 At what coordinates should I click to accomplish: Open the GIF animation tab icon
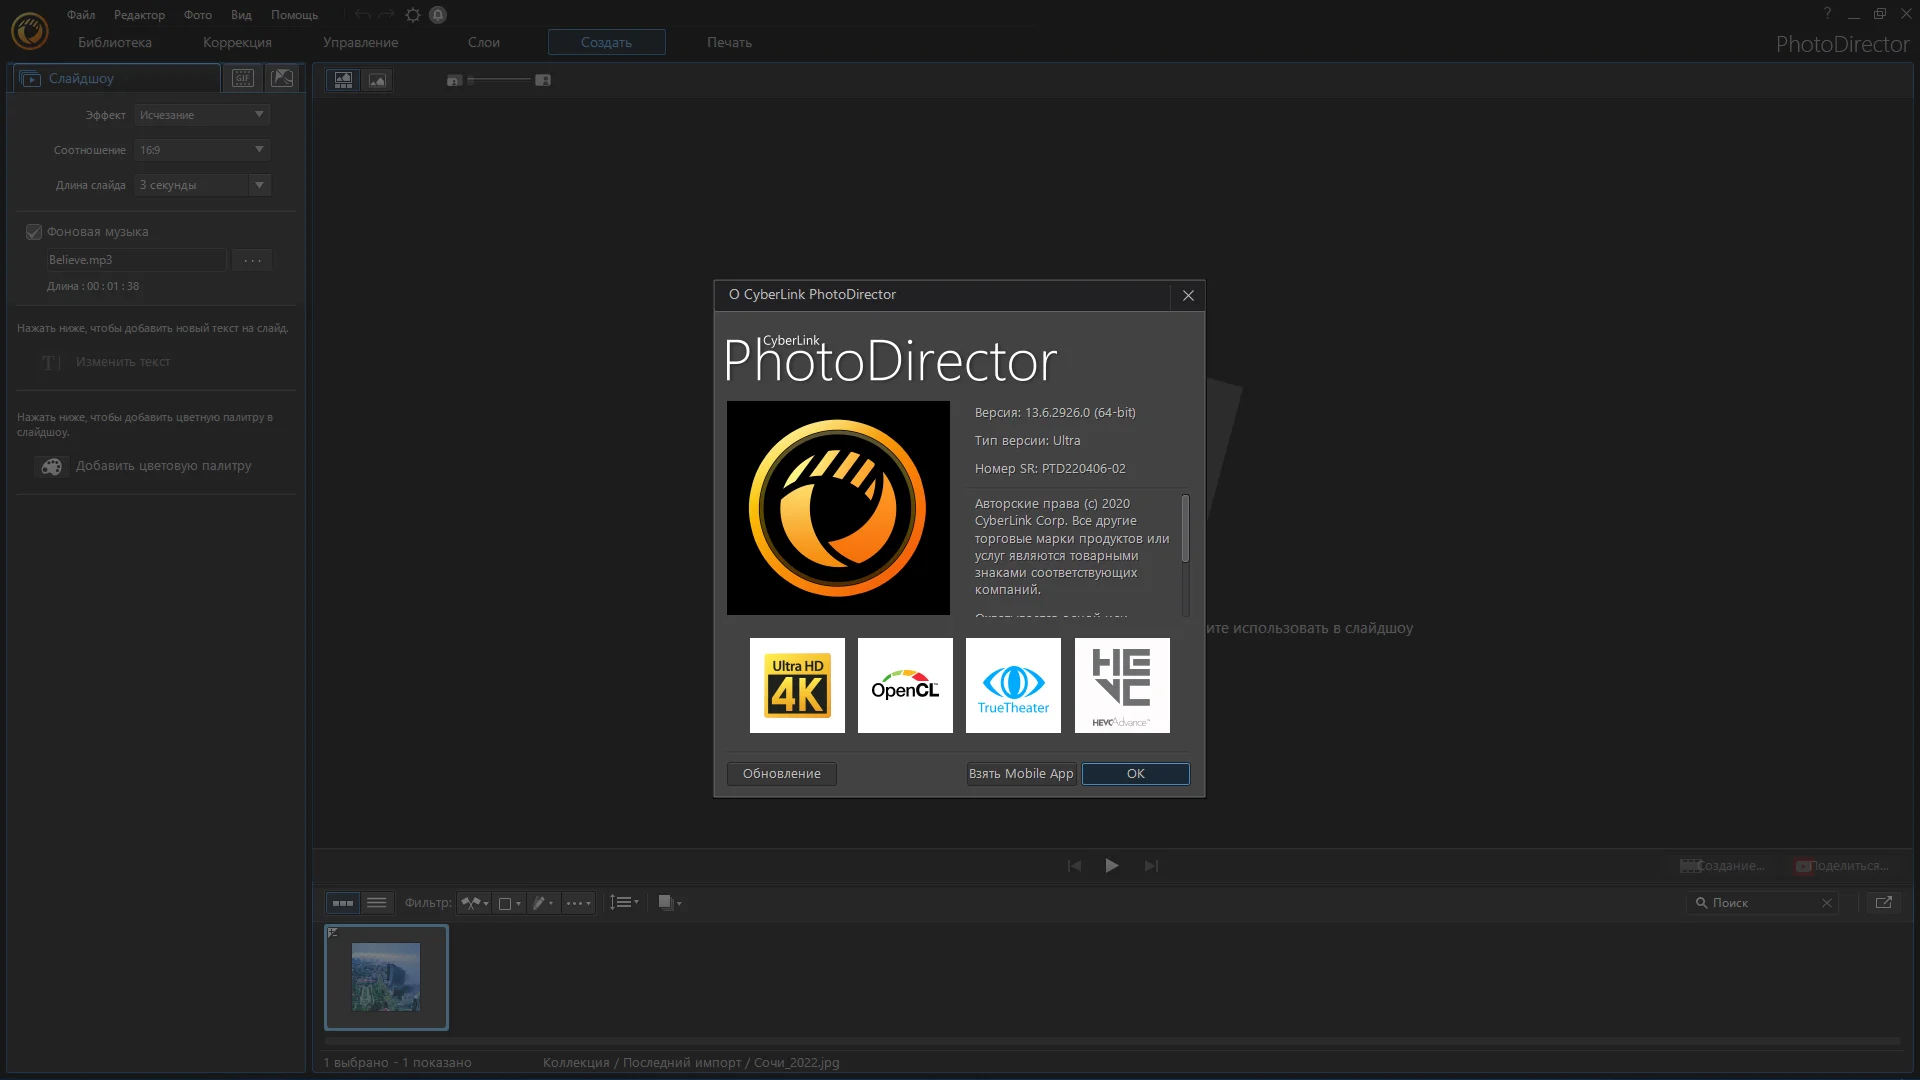pos(243,78)
